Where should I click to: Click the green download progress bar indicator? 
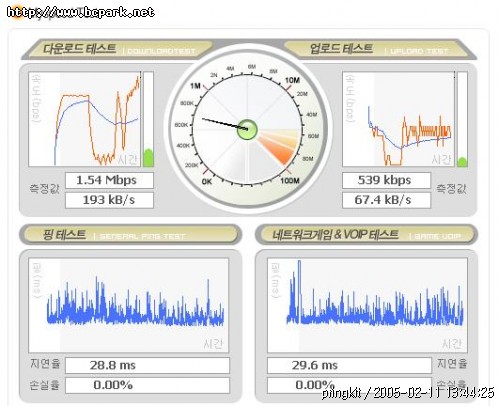click(148, 158)
